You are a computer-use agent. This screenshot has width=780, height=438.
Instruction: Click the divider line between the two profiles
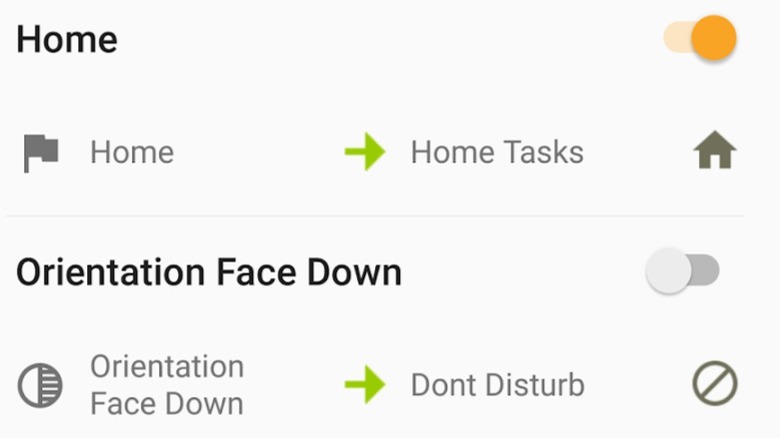[x=375, y=216]
